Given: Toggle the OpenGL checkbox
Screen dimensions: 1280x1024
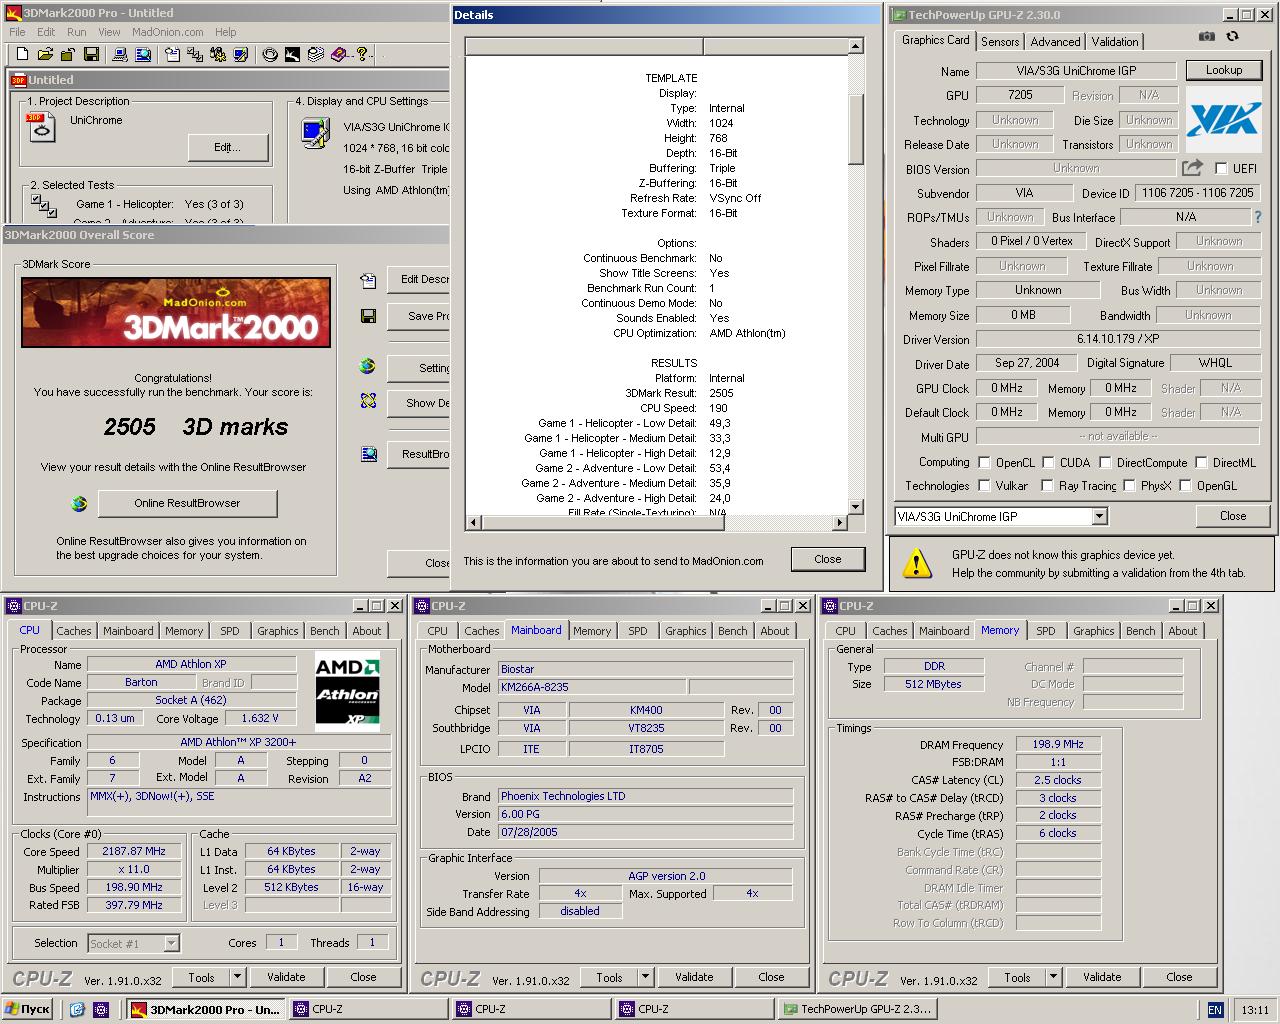Looking at the screenshot, I should [1185, 485].
